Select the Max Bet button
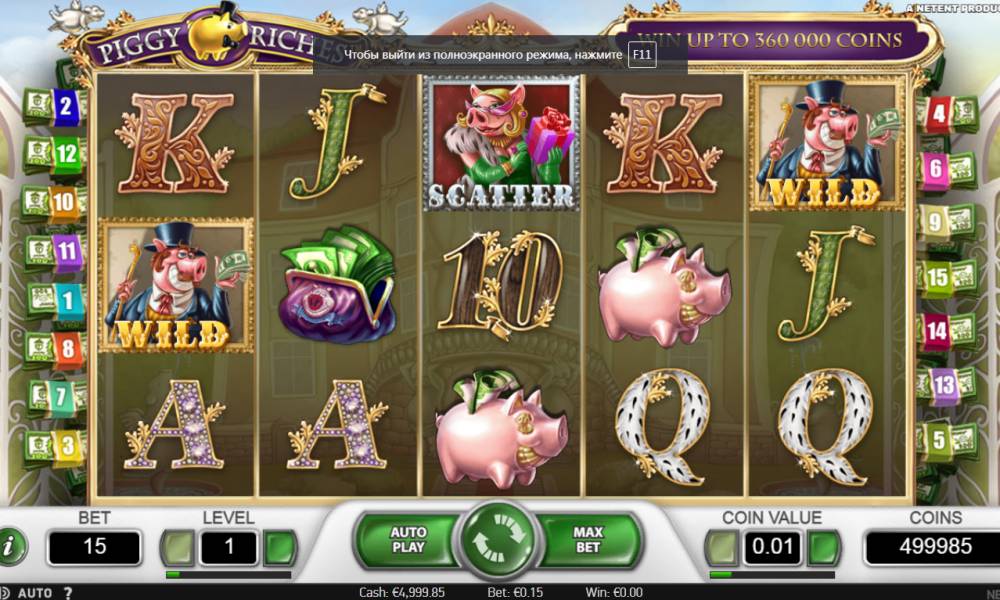 (587, 539)
